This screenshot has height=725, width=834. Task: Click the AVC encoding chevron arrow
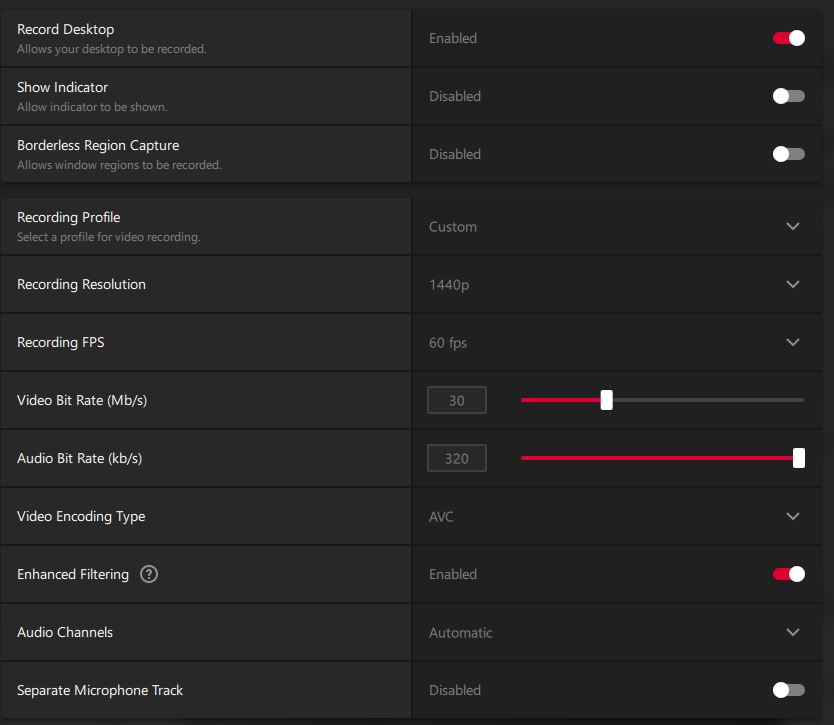793,517
